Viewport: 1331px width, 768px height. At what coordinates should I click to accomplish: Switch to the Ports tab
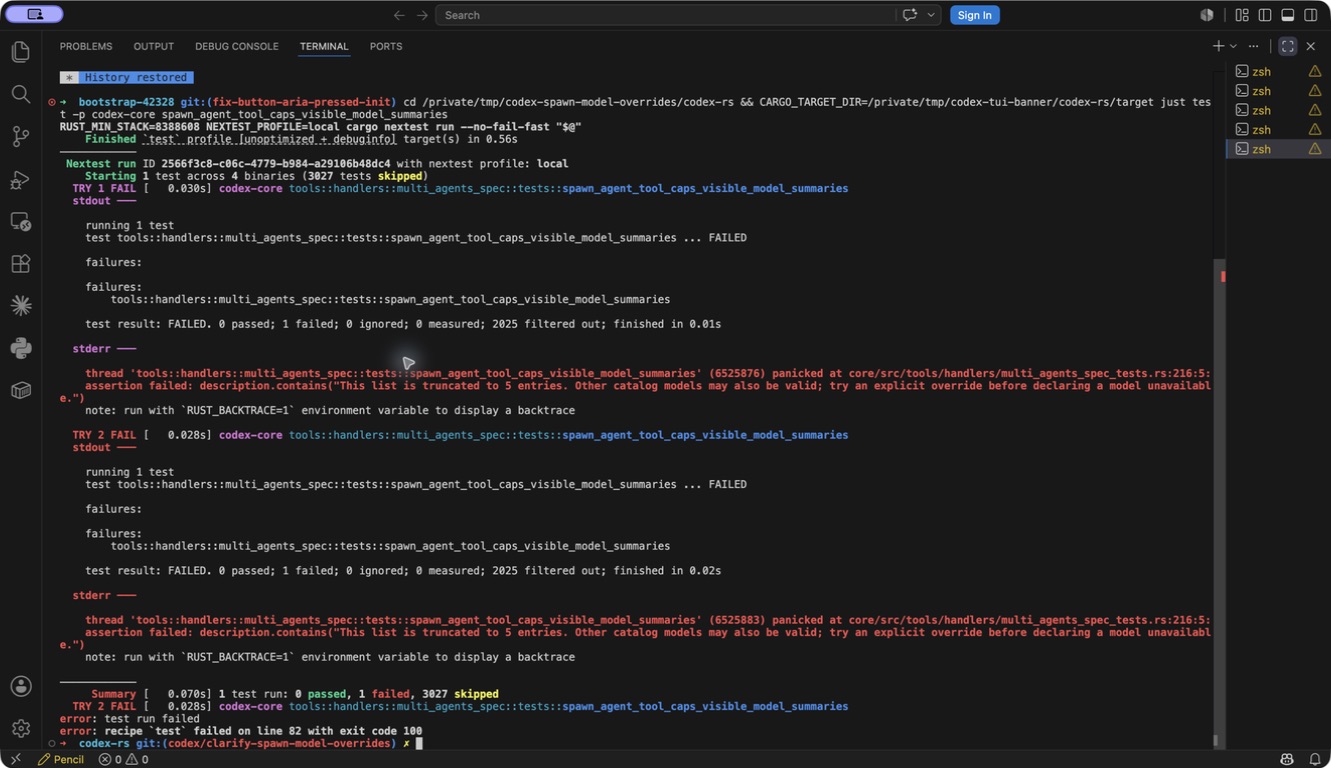pyautogui.click(x=386, y=46)
